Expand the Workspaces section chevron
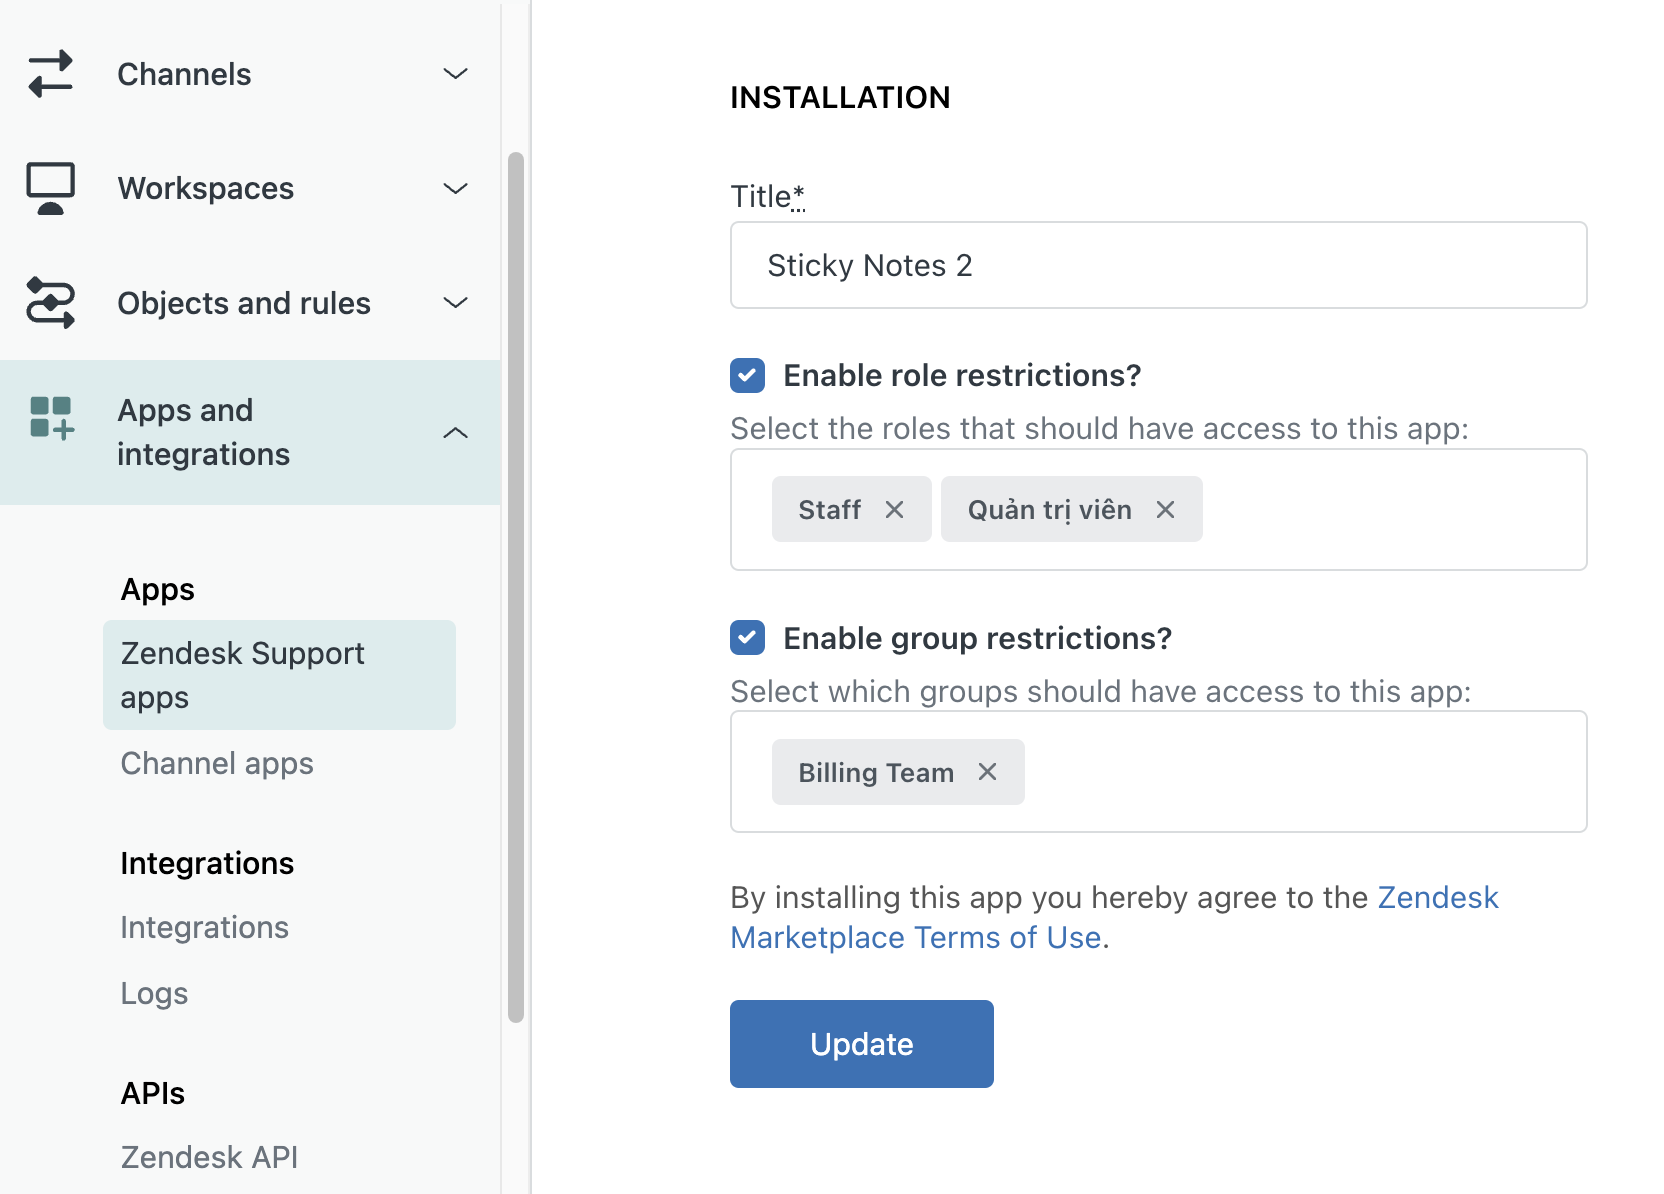This screenshot has width=1664, height=1194. [455, 188]
